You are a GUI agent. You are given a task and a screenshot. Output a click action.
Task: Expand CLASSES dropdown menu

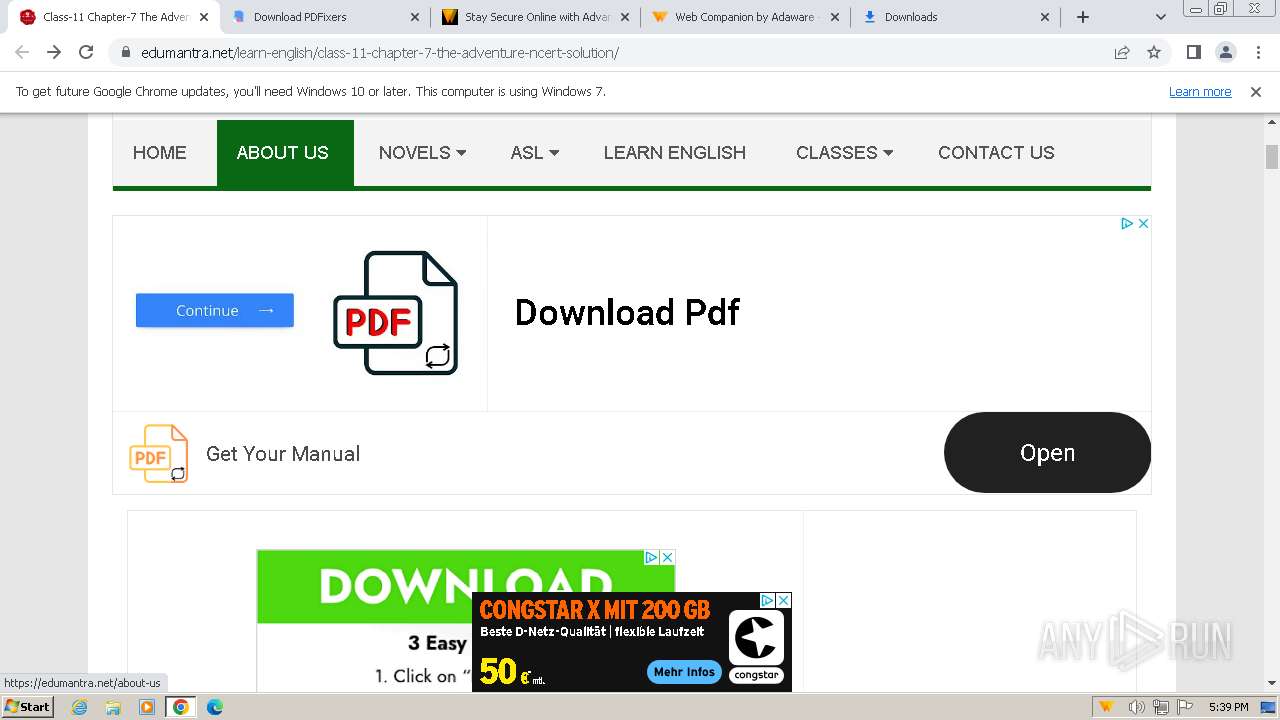844,153
